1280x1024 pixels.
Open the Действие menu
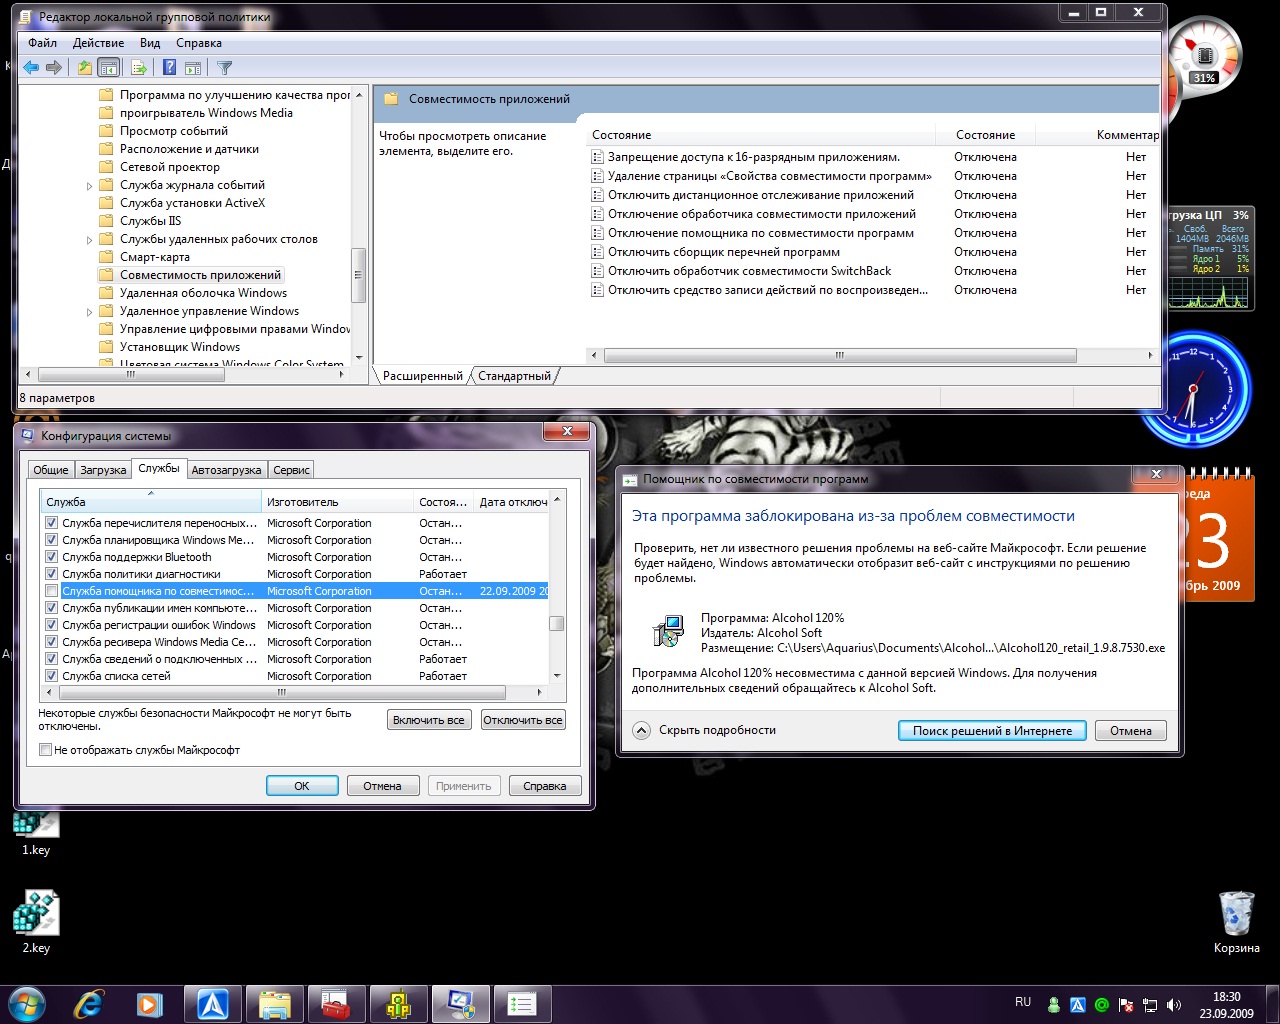click(98, 43)
